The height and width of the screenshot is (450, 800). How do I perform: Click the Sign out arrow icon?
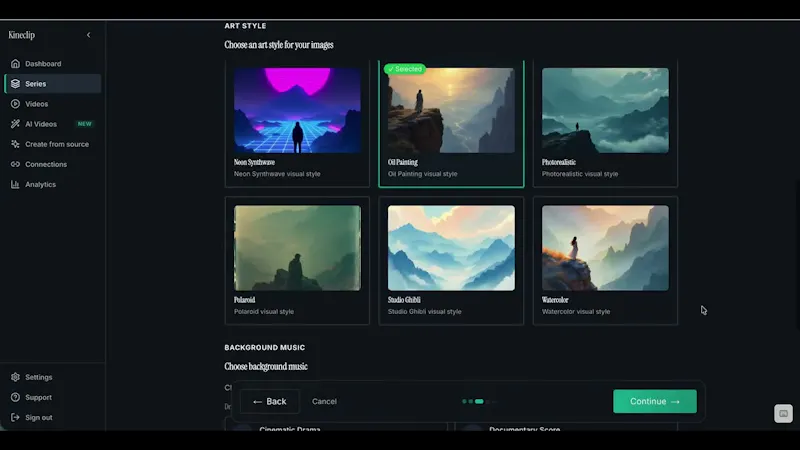pos(15,417)
